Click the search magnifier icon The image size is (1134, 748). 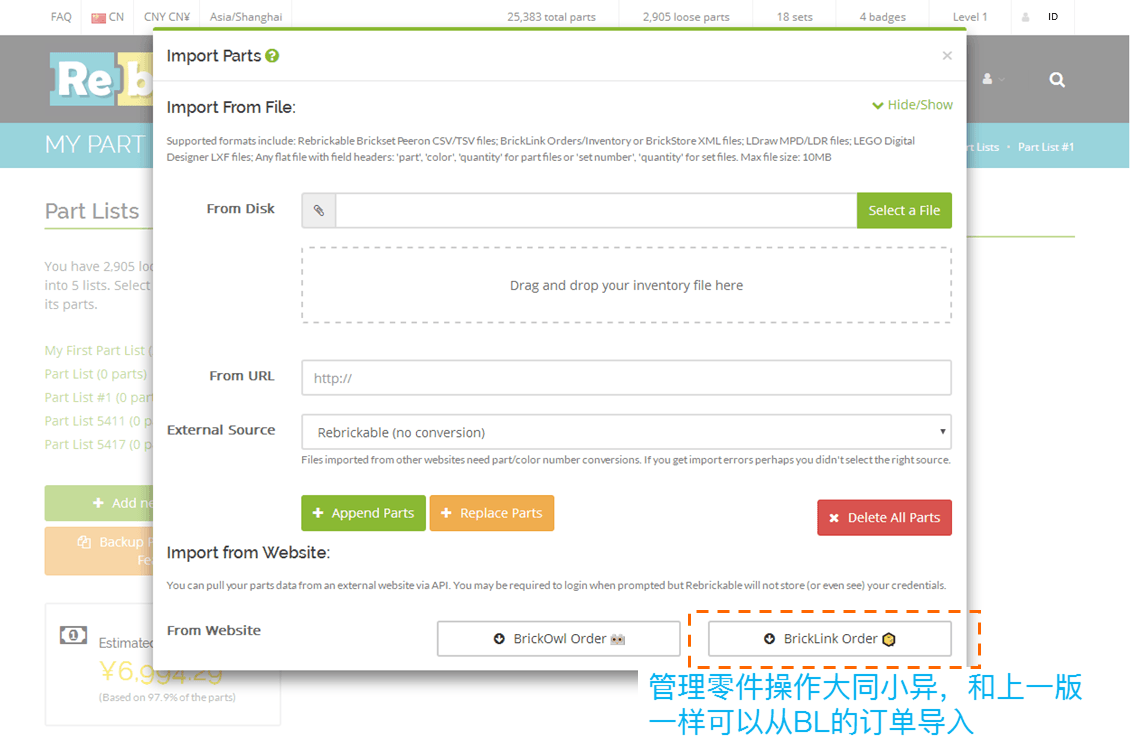coord(1057,80)
